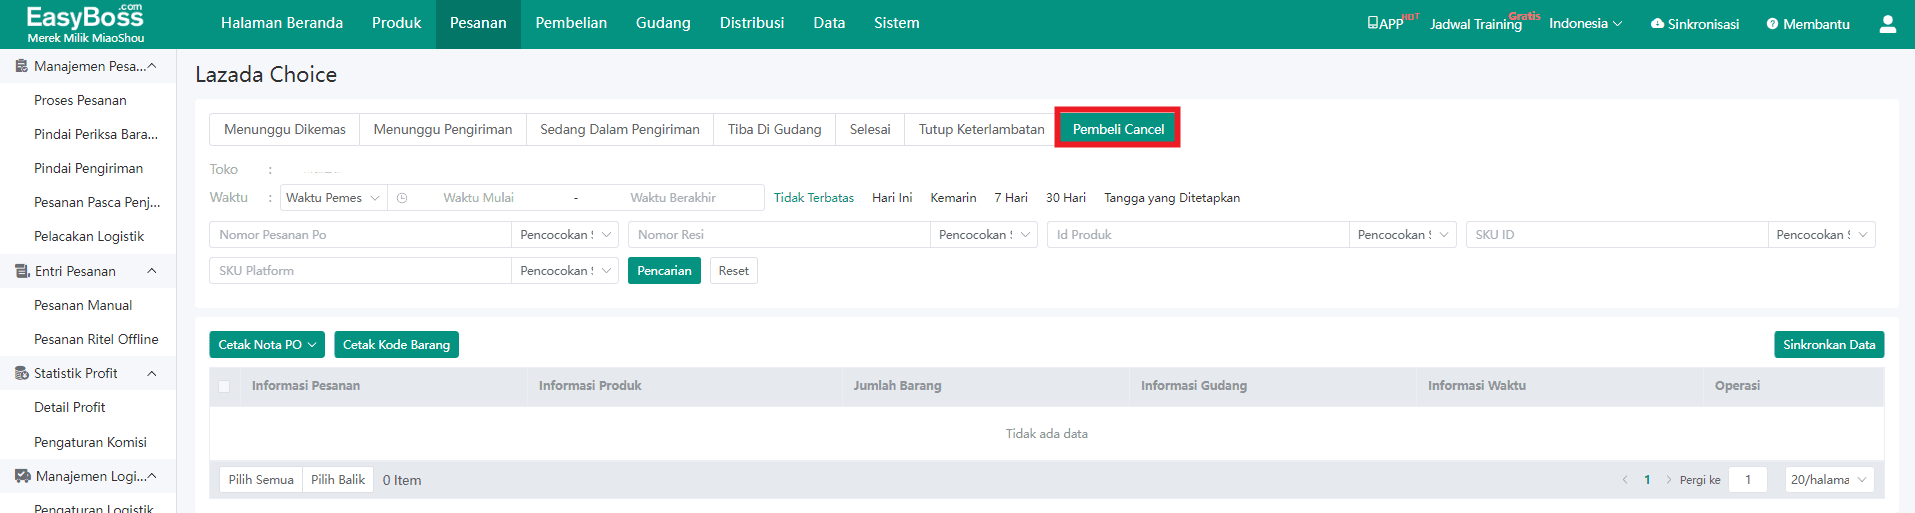
Task: Open Pencocokan dropdown beside Nomor Pesanan Po
Action: click(x=565, y=235)
